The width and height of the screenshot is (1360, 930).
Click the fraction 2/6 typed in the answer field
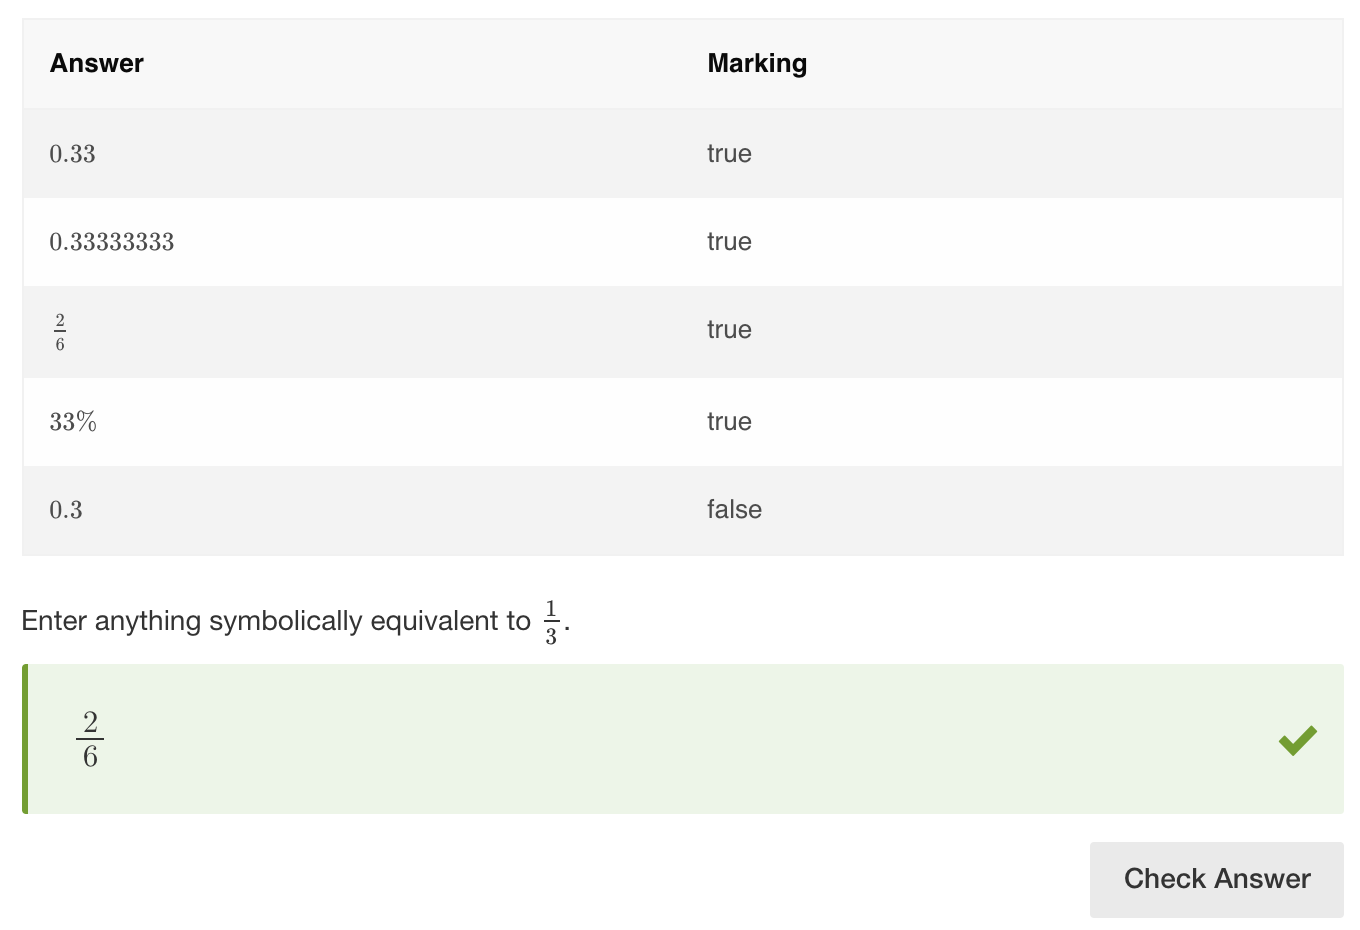(90, 740)
